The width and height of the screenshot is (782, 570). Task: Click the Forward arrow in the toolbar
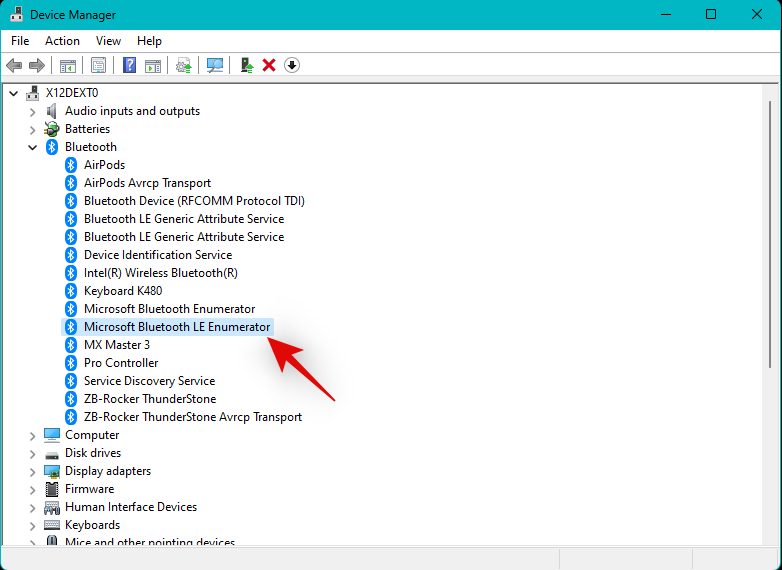point(37,65)
